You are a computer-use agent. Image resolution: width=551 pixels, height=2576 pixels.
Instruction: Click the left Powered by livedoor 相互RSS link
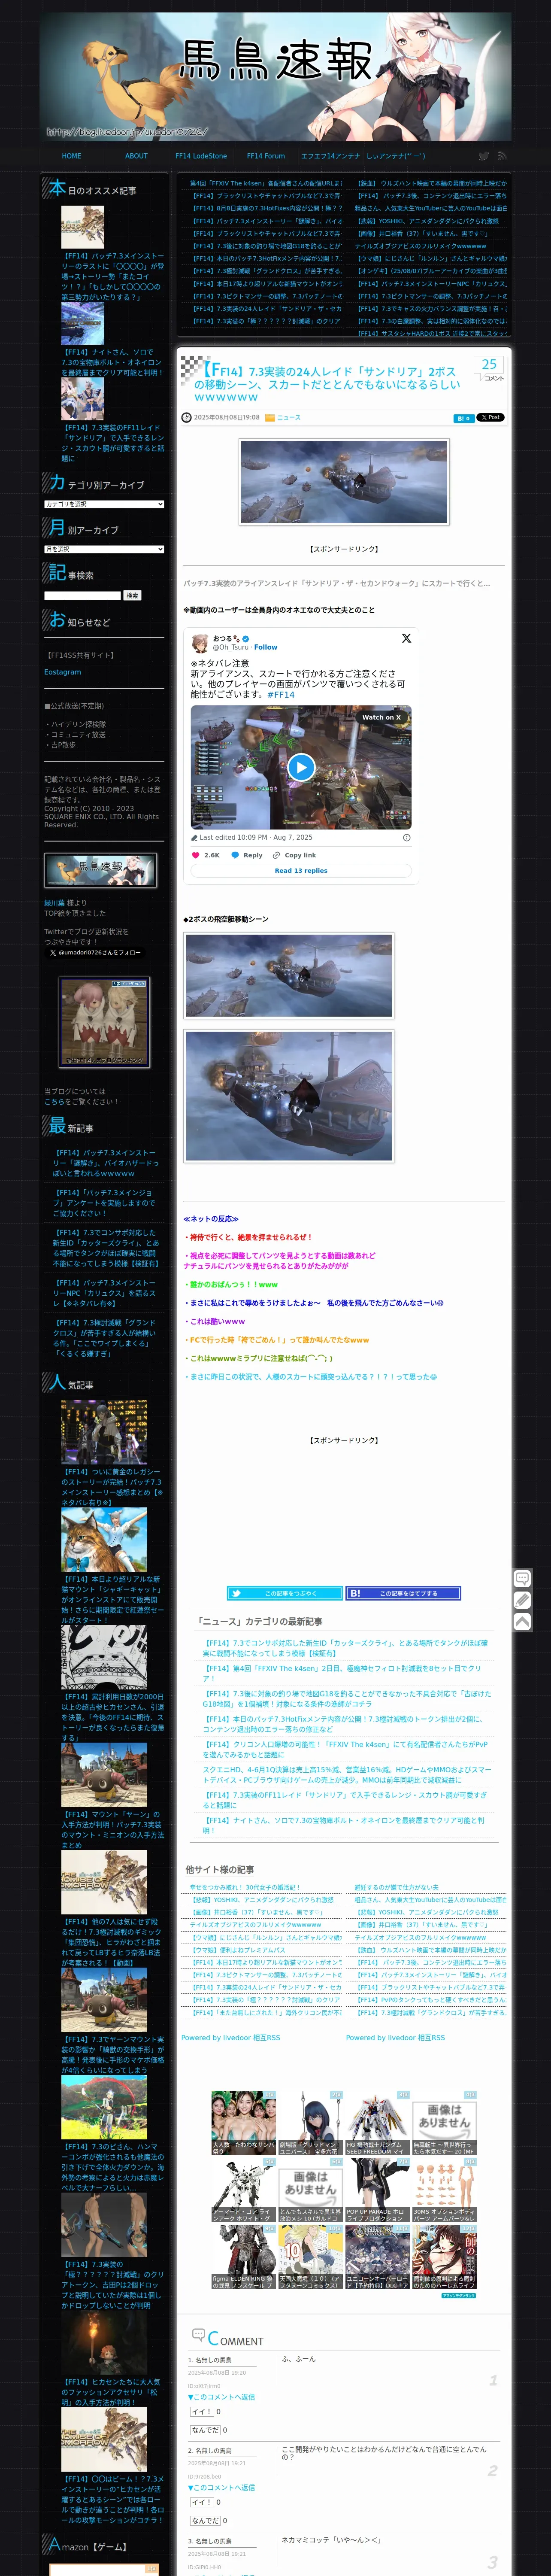coord(231,2037)
